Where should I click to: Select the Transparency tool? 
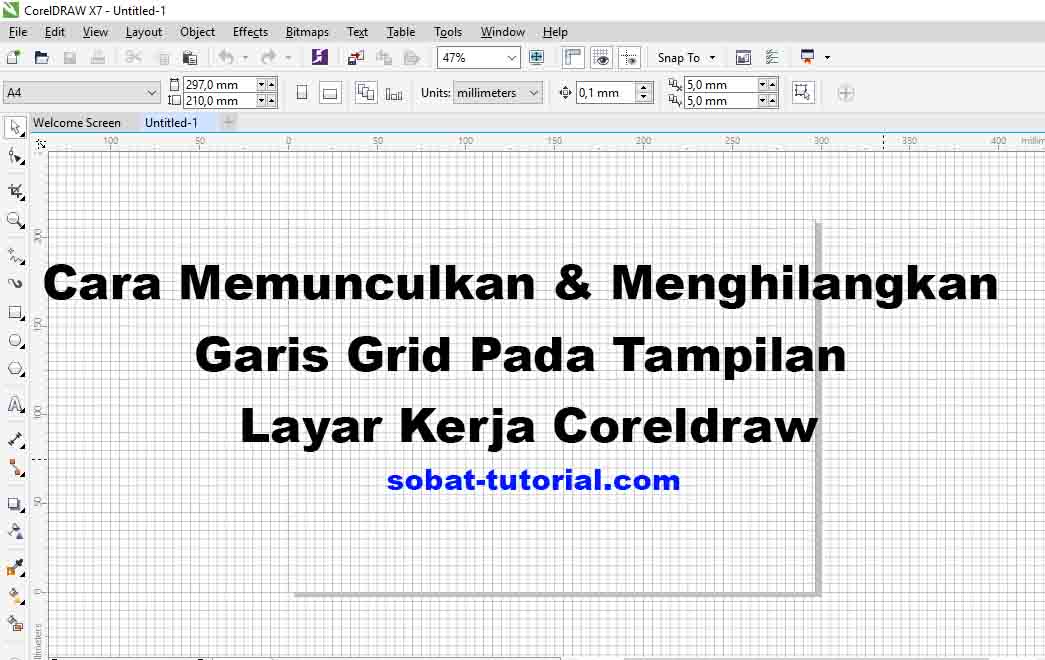(15, 531)
